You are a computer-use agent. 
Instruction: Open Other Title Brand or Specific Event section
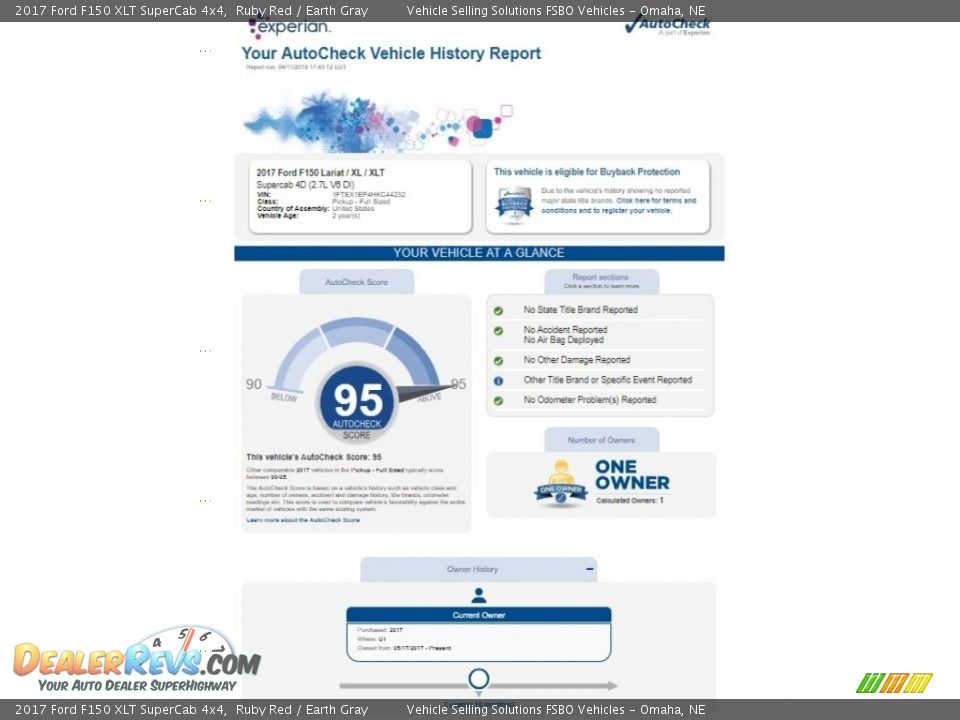tap(607, 380)
